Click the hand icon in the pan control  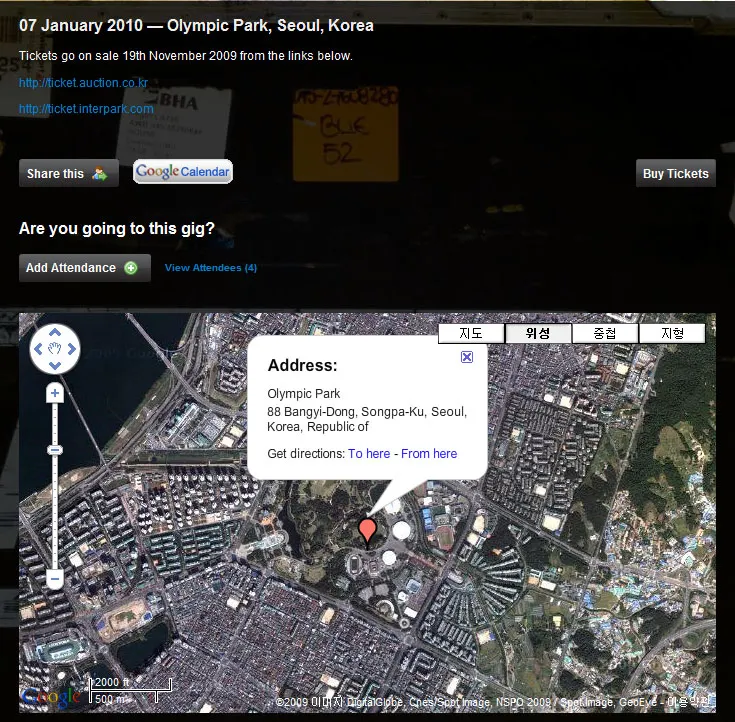55,349
